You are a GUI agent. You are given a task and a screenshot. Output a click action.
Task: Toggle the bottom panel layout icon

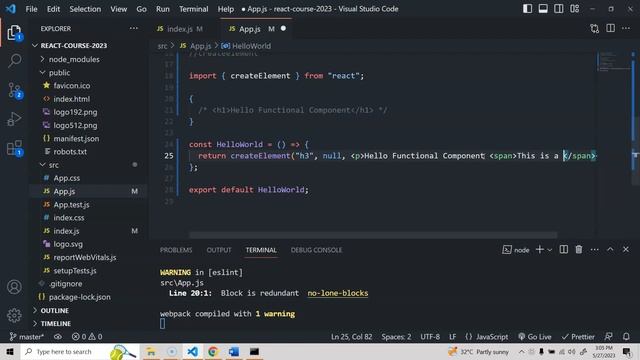(543, 9)
